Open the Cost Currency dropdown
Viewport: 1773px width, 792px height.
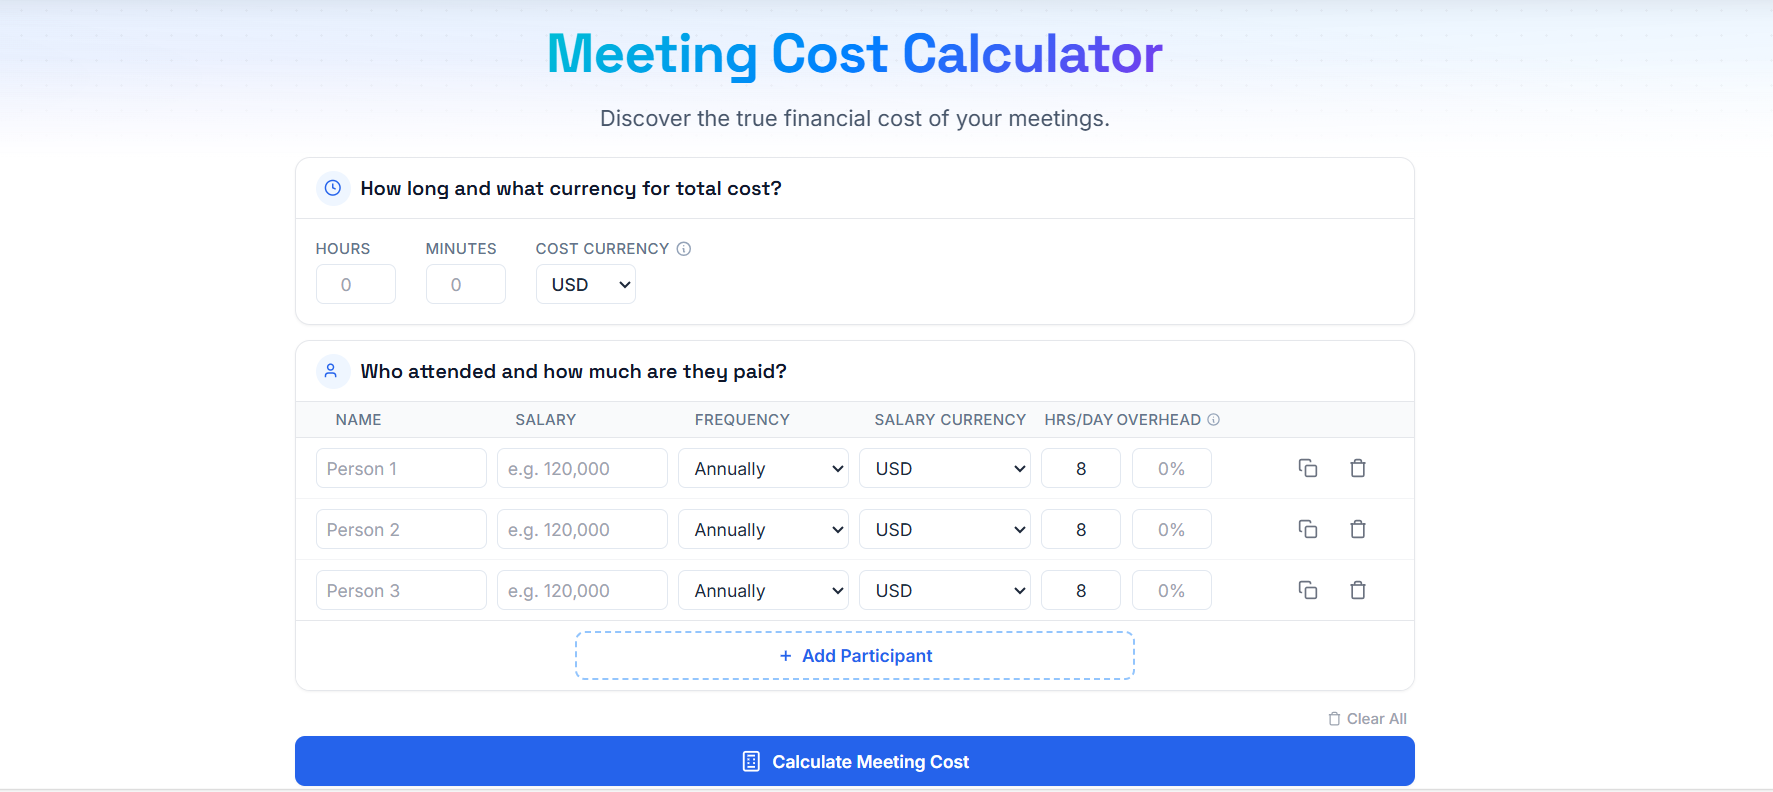tap(585, 284)
